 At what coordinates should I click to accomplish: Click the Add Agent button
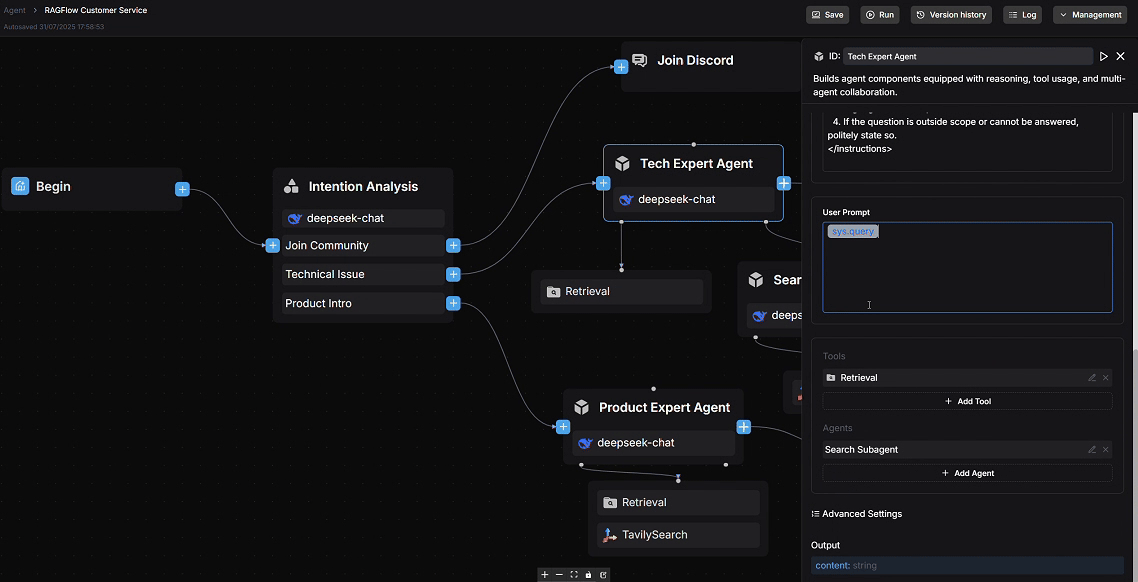pyautogui.click(x=967, y=473)
